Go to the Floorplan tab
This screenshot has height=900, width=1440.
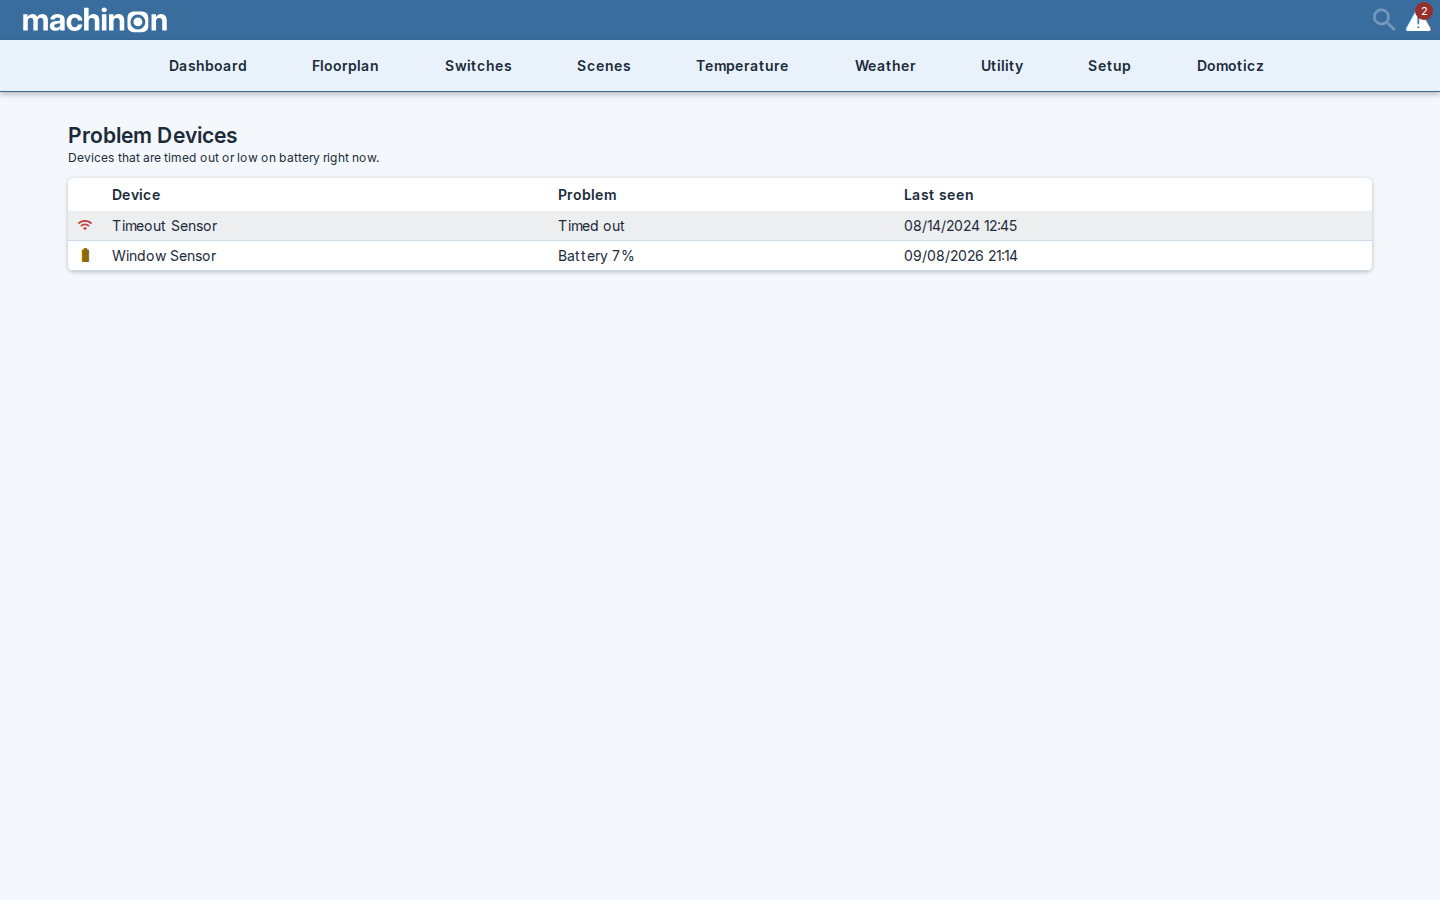tap(345, 66)
